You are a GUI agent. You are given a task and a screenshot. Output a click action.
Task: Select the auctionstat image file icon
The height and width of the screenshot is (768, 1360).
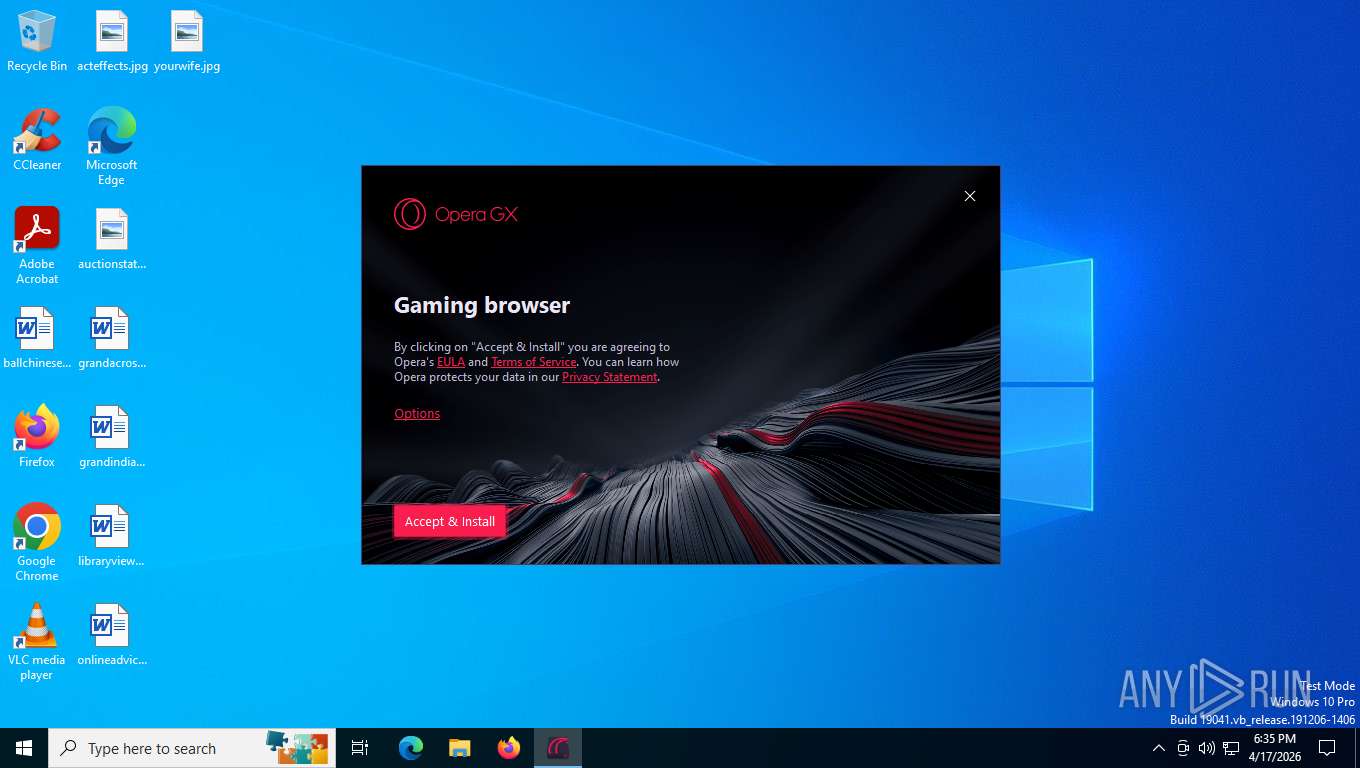pos(112,239)
